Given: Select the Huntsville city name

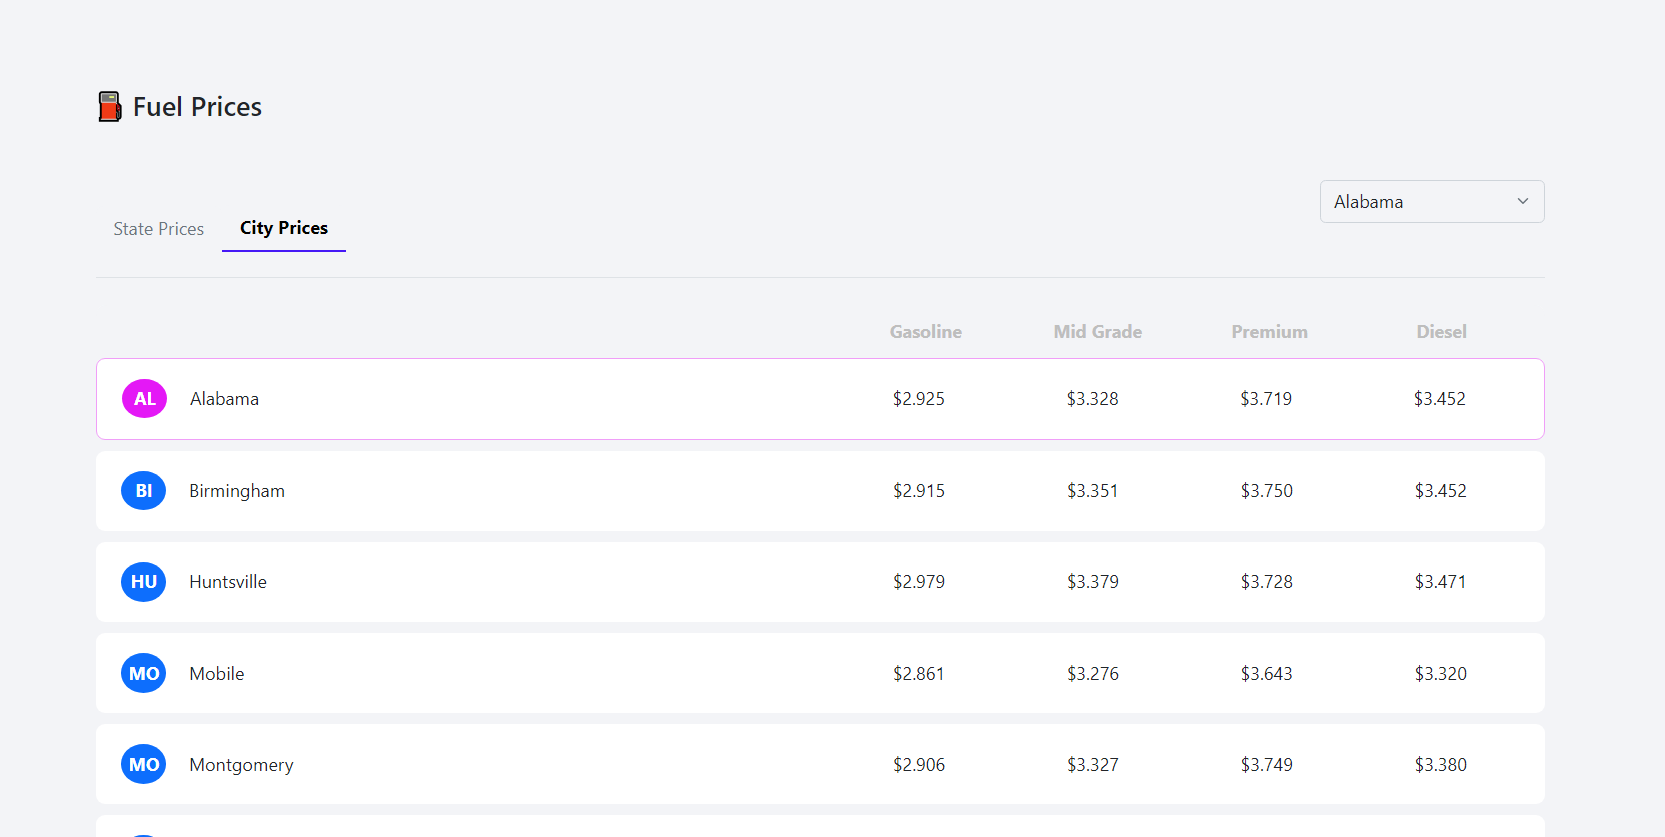Looking at the screenshot, I should pyautogui.click(x=228, y=582).
